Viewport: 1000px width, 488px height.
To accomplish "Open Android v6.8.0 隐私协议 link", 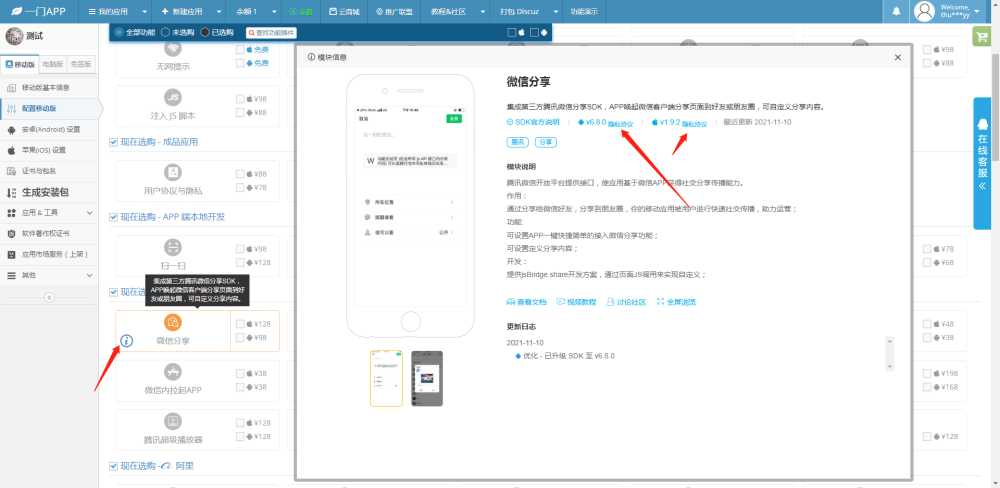I will tap(620, 124).
